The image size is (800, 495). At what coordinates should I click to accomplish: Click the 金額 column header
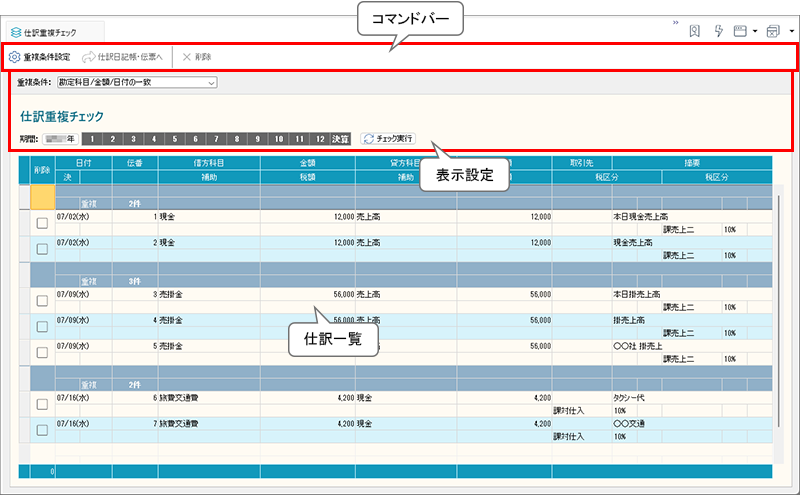point(308,162)
